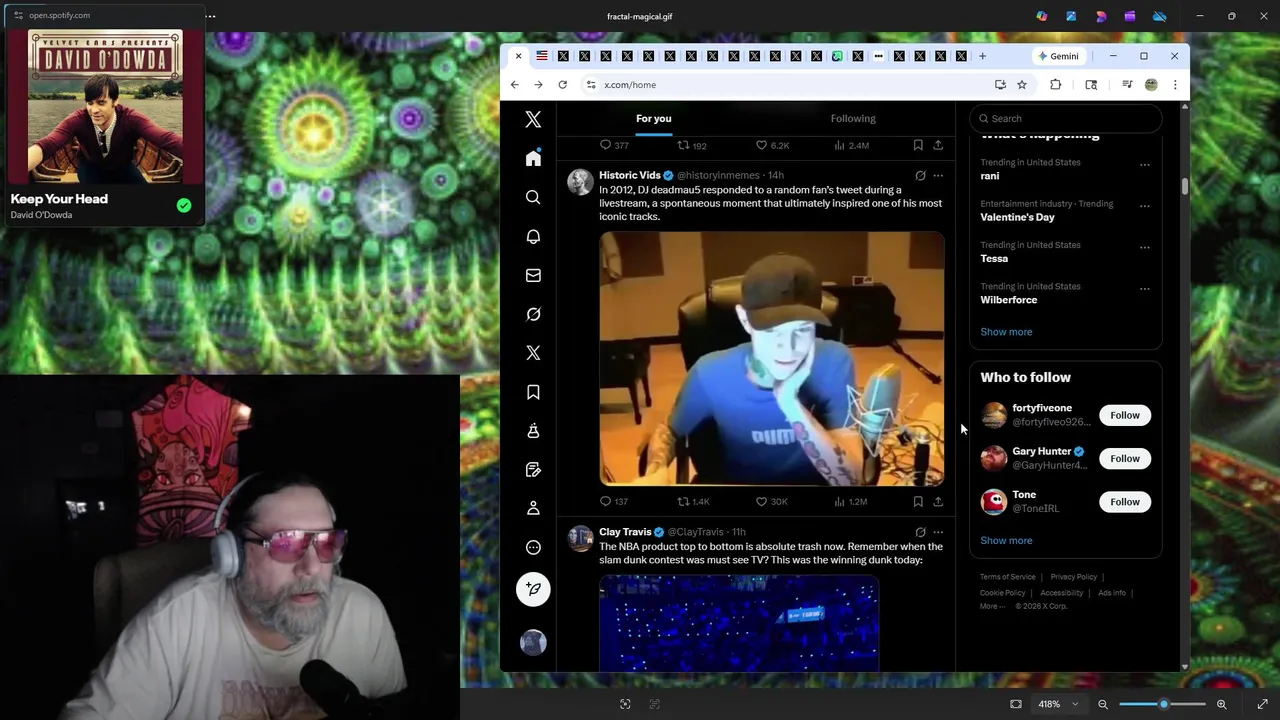The image size is (1280, 720).
Task: Open Clipchamp icon in Photos title bar
Action: click(1130, 16)
